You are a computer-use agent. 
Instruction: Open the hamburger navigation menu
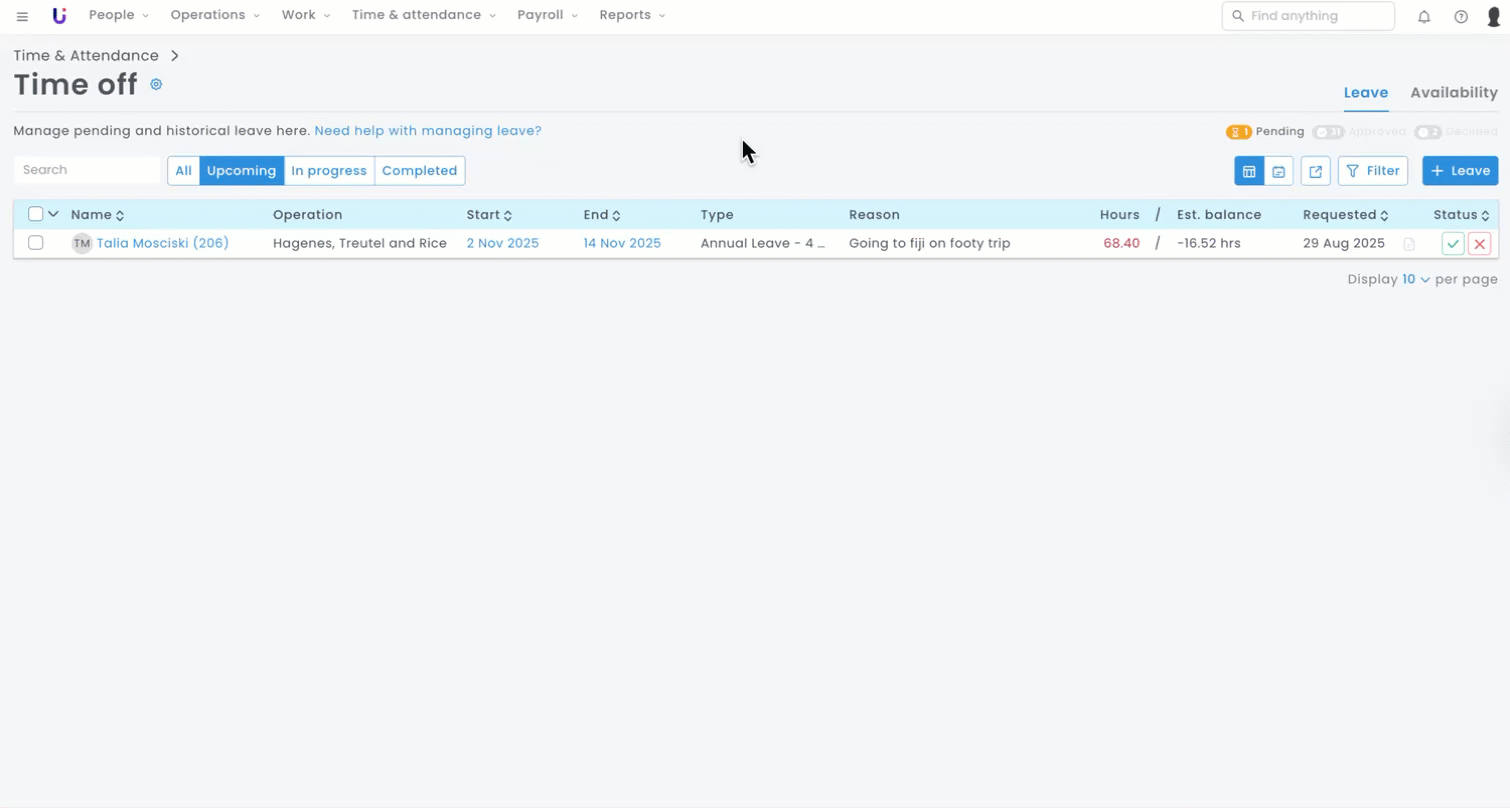[22, 16]
